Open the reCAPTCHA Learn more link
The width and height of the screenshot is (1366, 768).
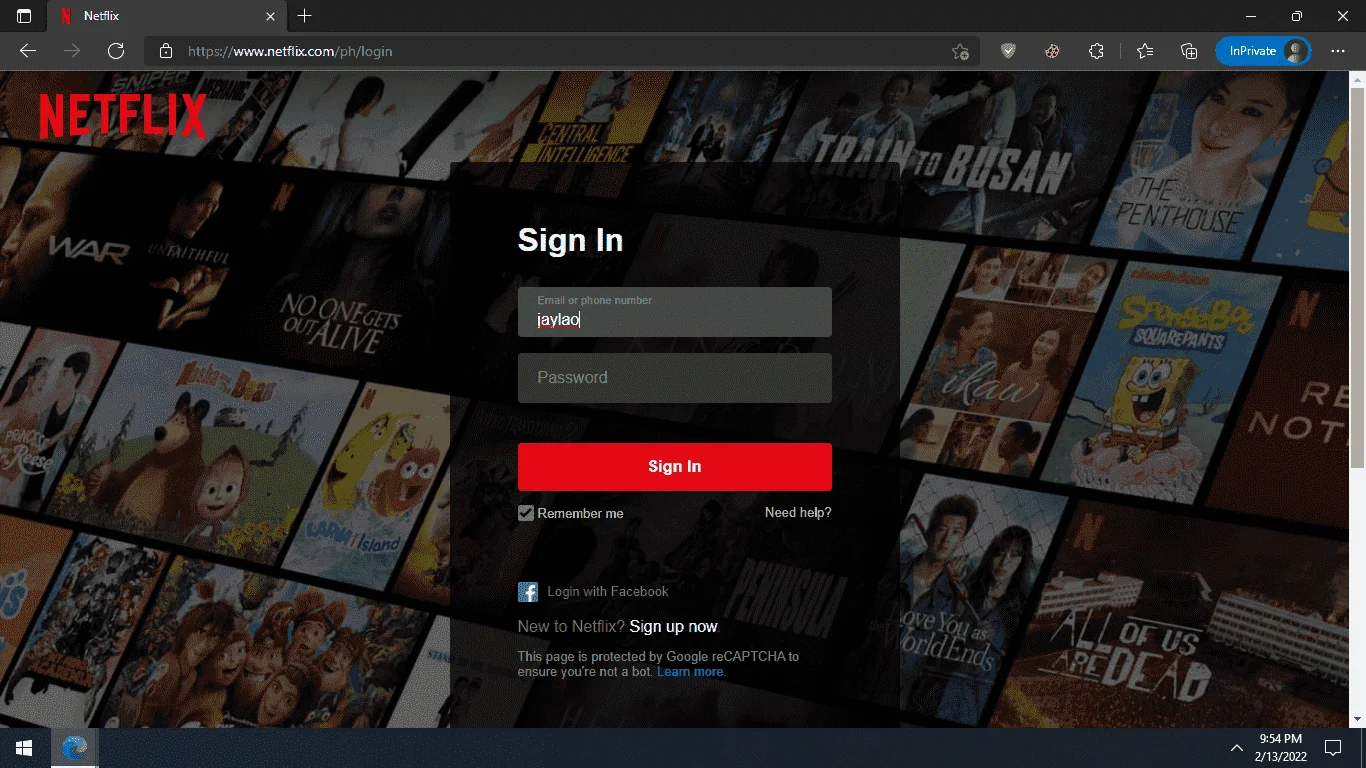690,672
